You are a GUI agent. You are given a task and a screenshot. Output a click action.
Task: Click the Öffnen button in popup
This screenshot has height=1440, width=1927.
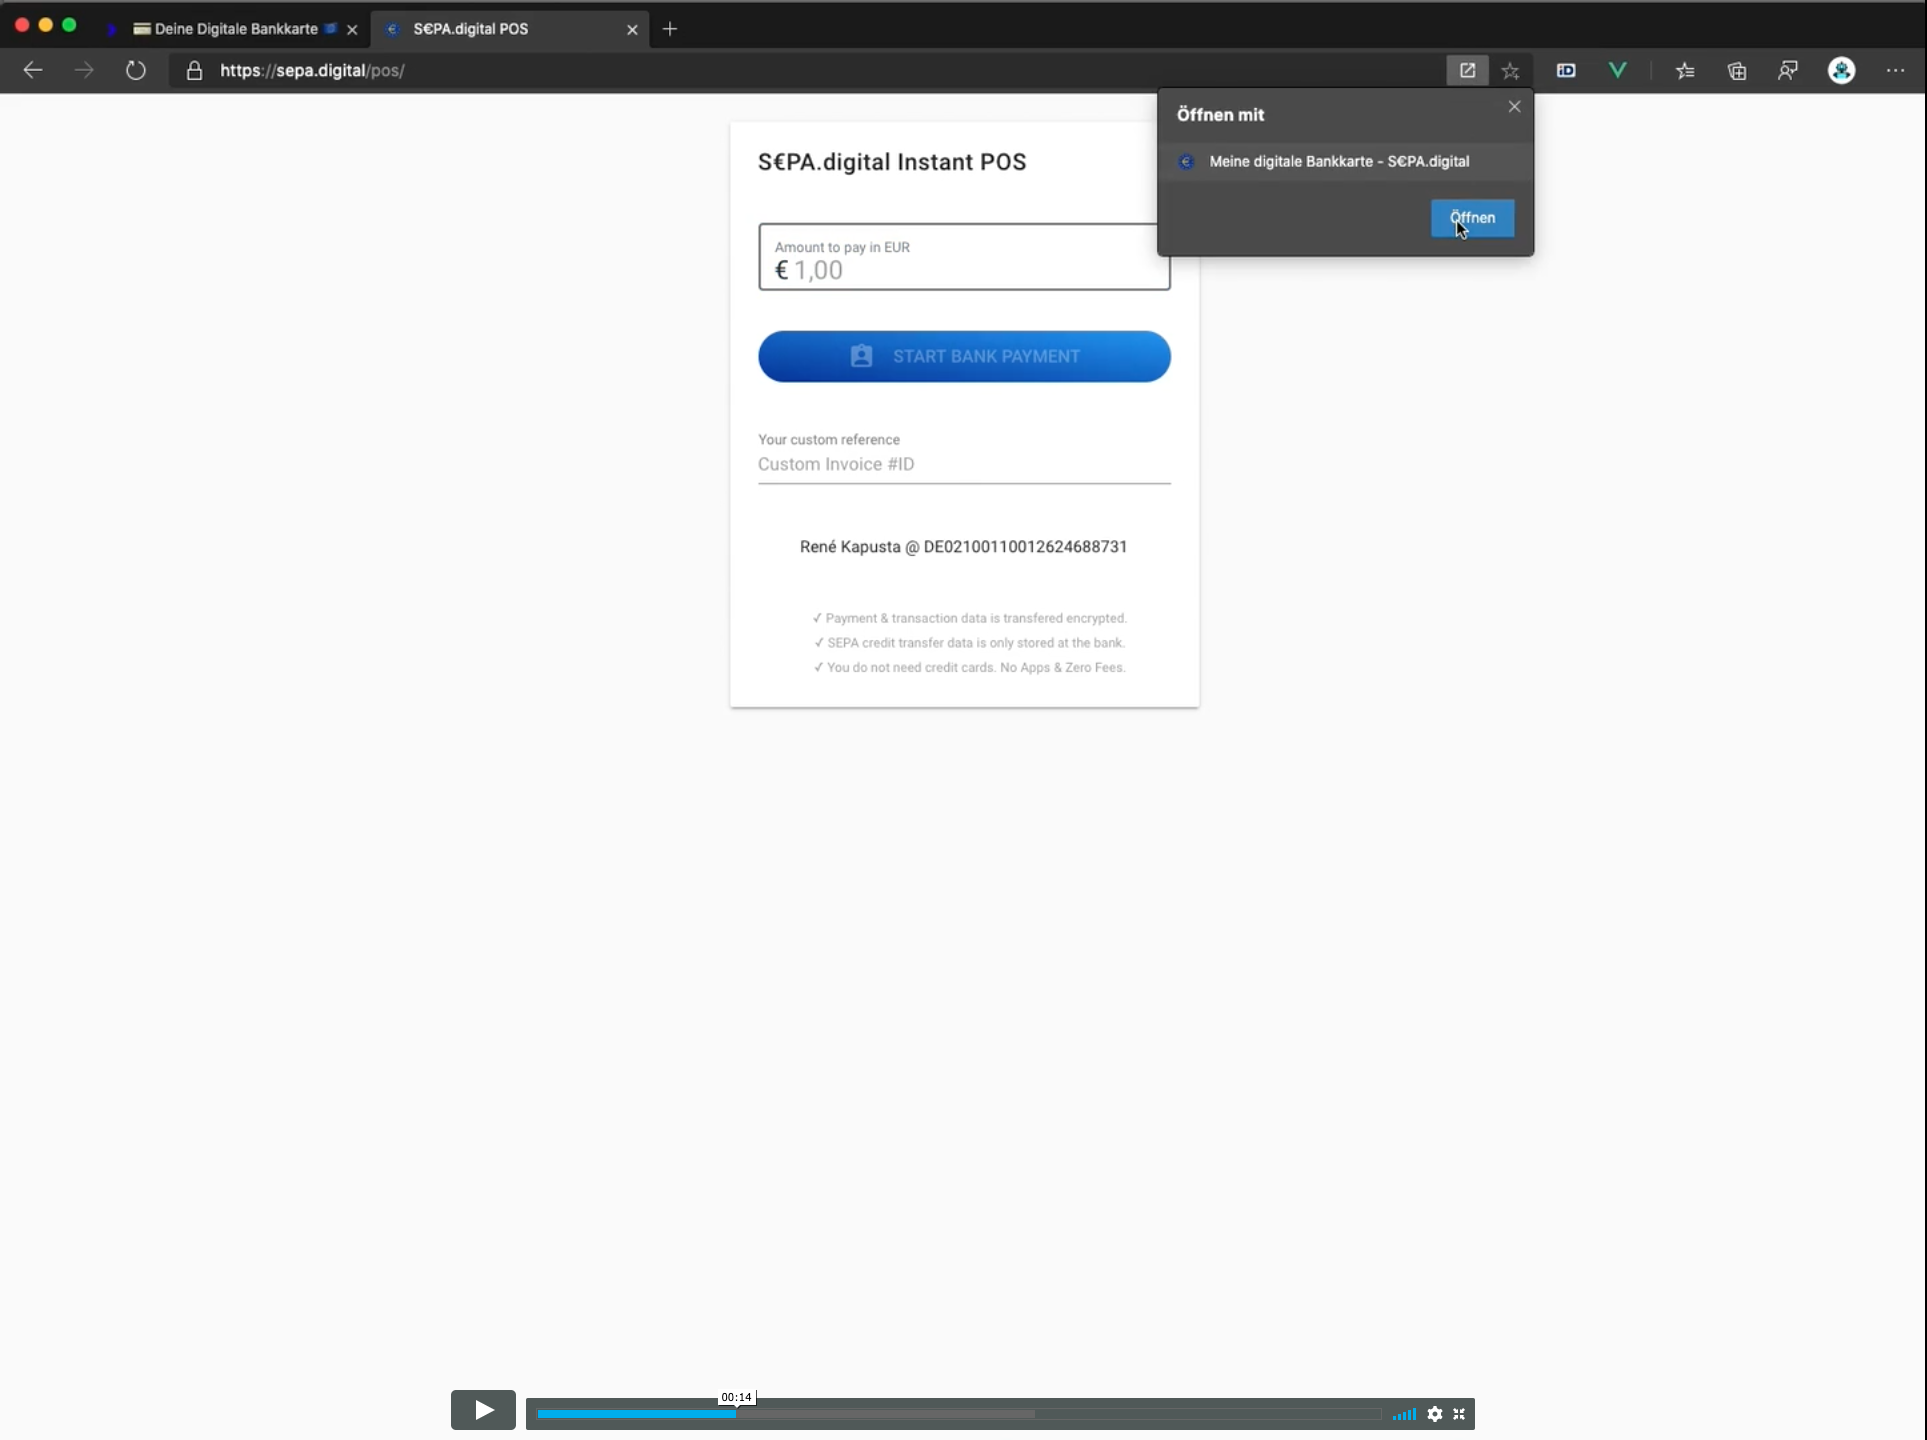(1471, 218)
